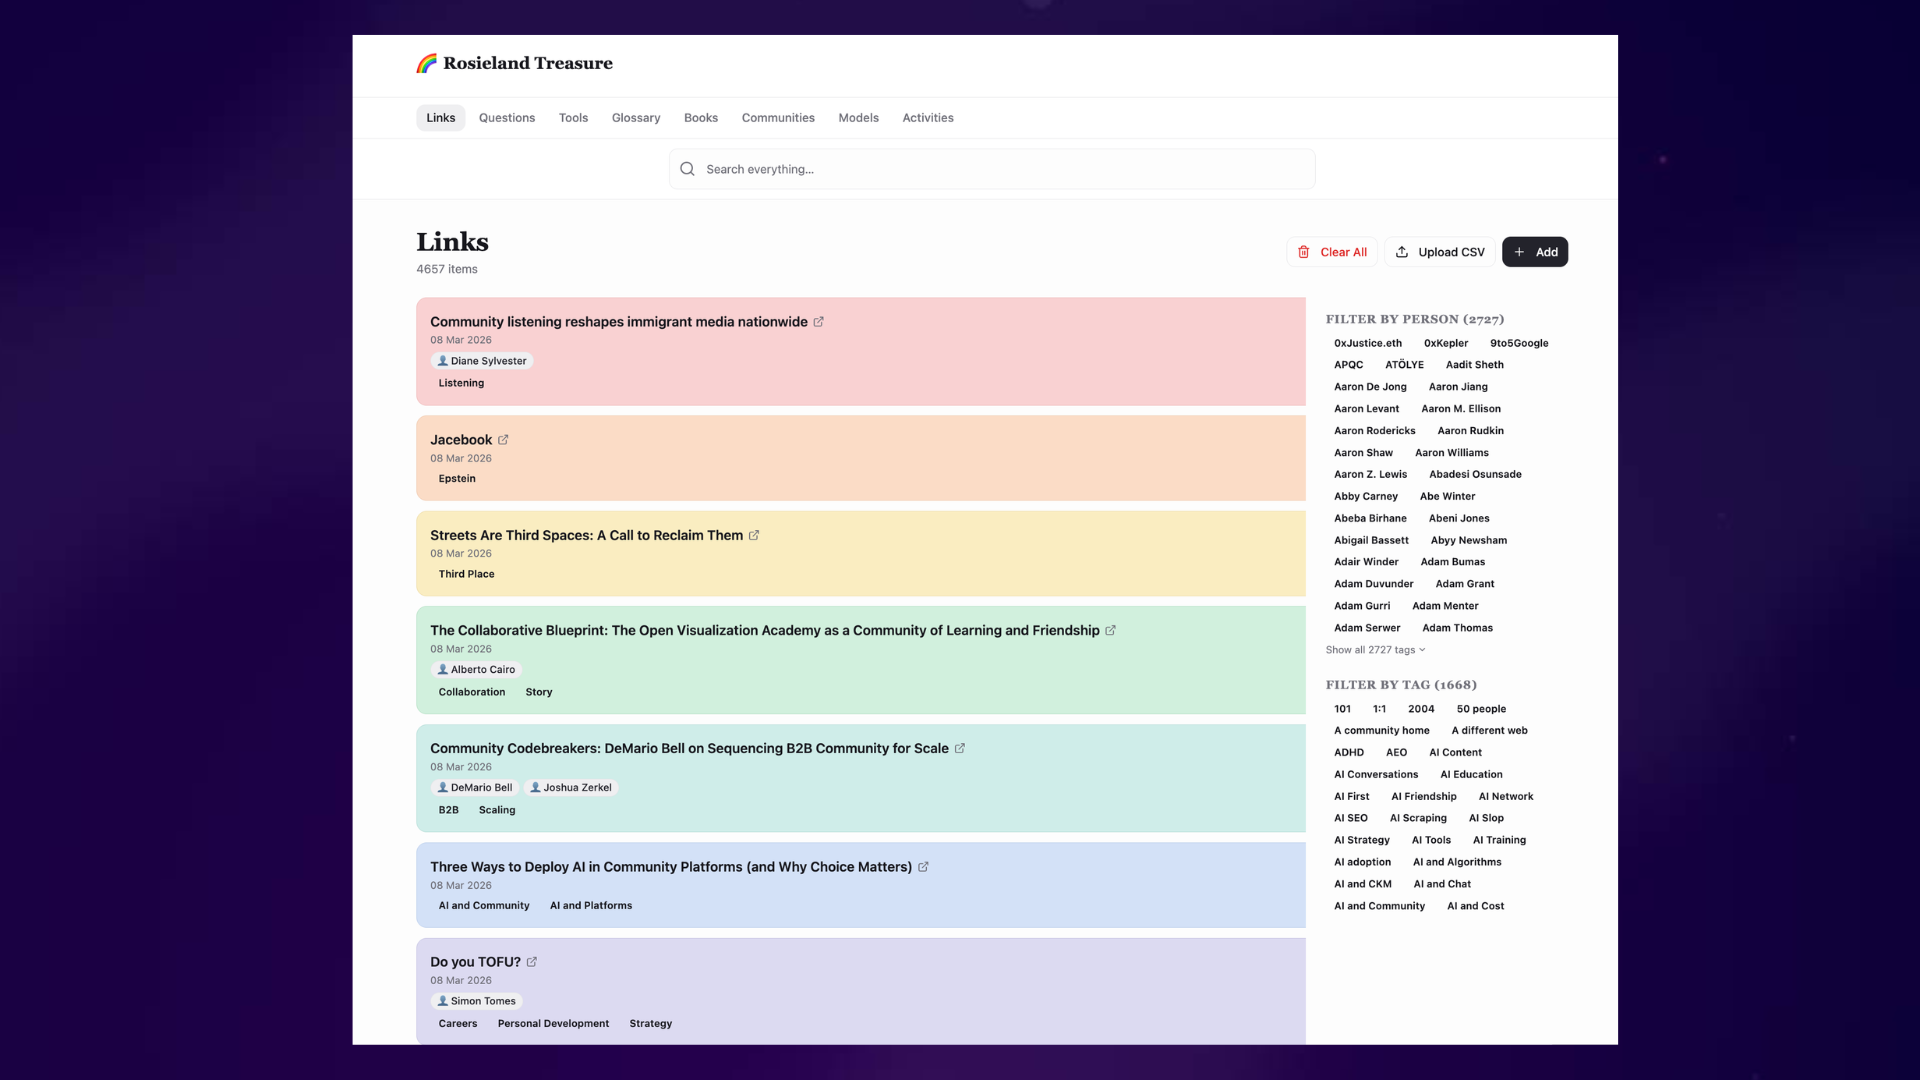The width and height of the screenshot is (1920, 1080).
Task: Open the external link for Jacebook
Action: click(x=503, y=439)
